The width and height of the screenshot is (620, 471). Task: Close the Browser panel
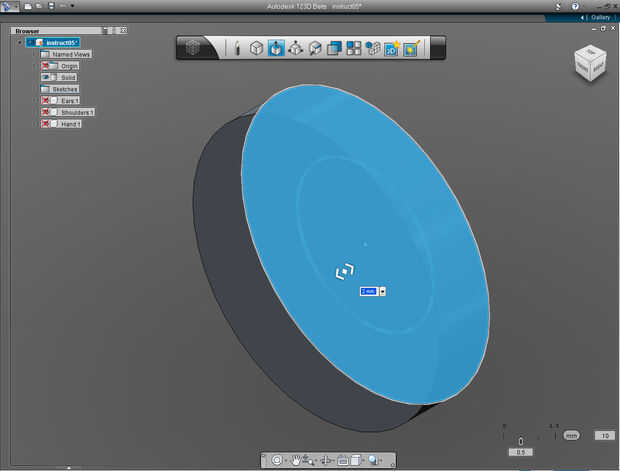coord(123,30)
